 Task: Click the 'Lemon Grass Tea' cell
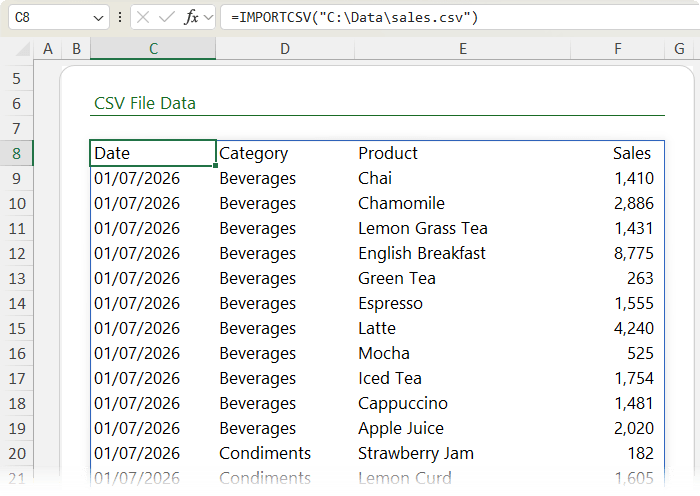(462, 228)
